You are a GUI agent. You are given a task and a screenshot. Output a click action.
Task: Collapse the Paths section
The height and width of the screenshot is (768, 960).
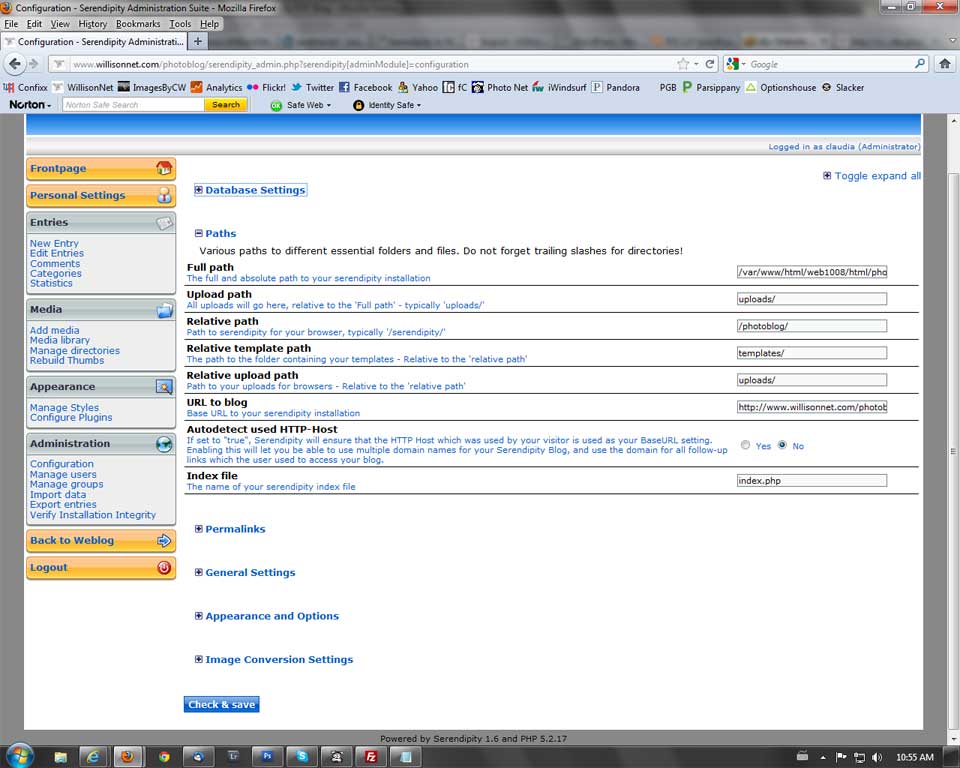pos(199,234)
